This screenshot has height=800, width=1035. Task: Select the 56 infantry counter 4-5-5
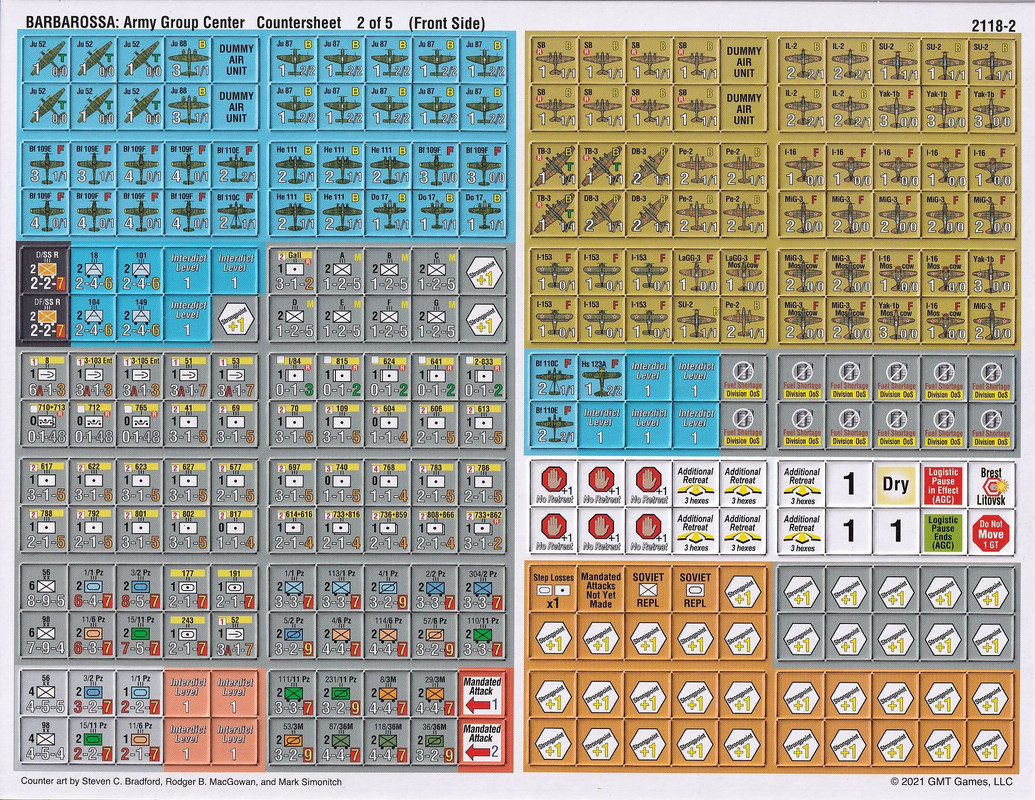46,694
